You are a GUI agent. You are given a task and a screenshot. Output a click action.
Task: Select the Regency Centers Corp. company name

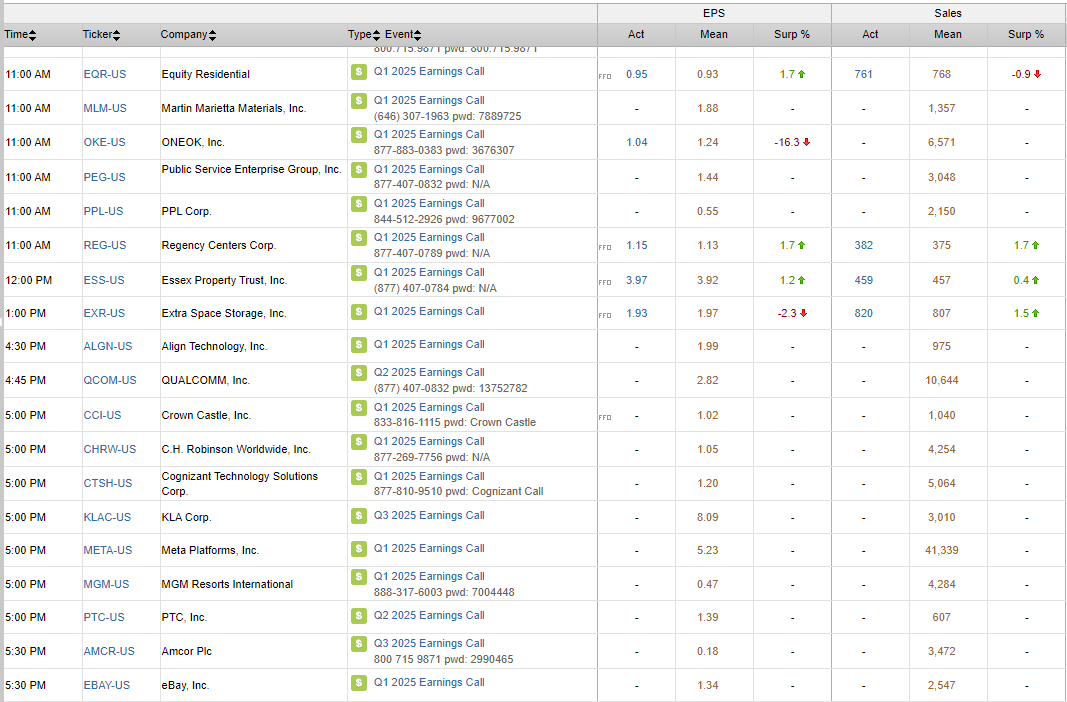[x=218, y=245]
